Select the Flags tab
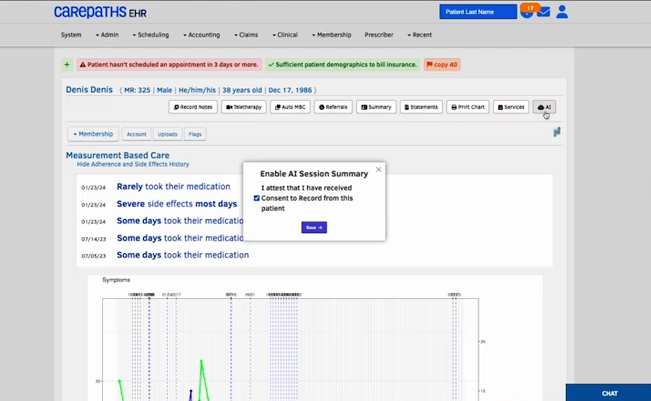The image size is (651, 401). [195, 134]
